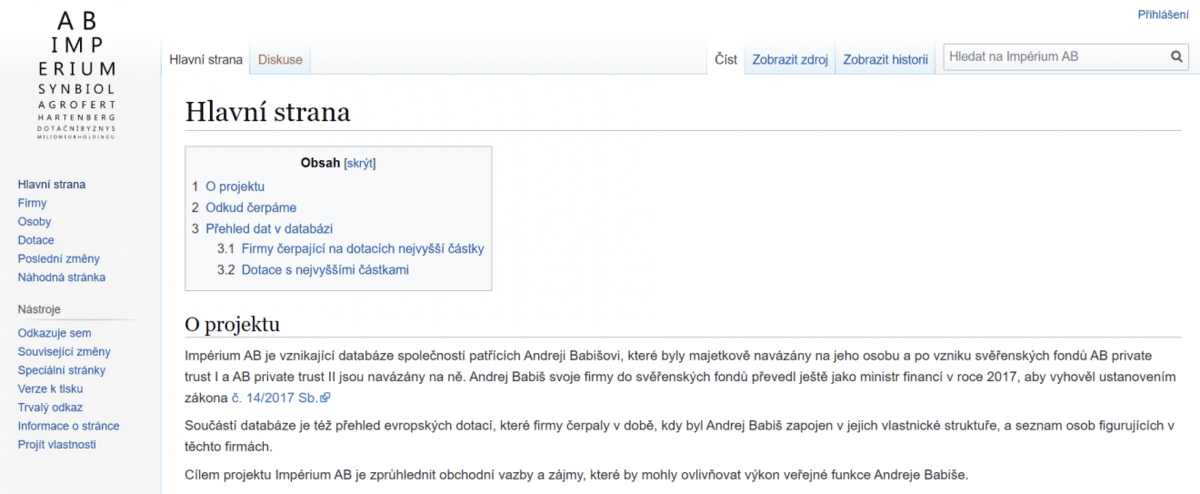Open Náhodná stránka link

(x=61, y=277)
